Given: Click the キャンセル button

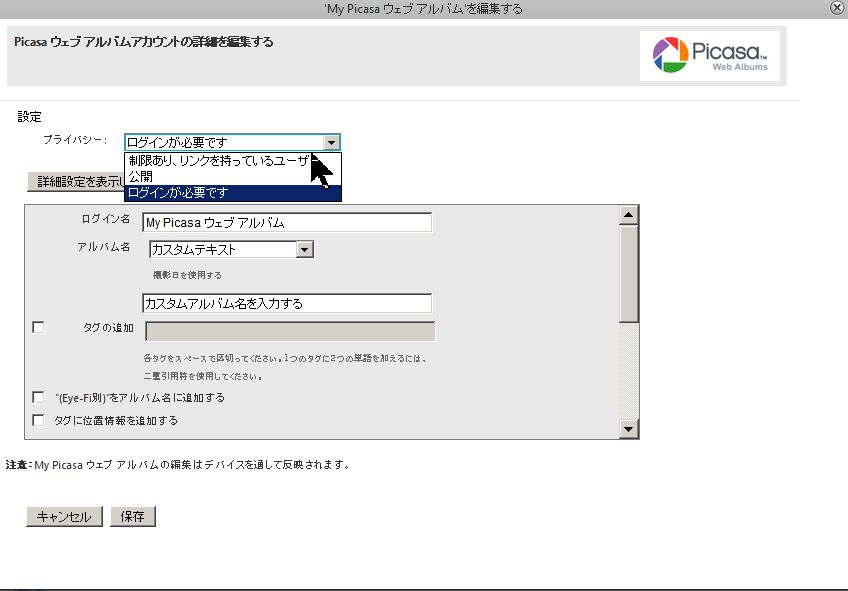Looking at the screenshot, I should [64, 516].
